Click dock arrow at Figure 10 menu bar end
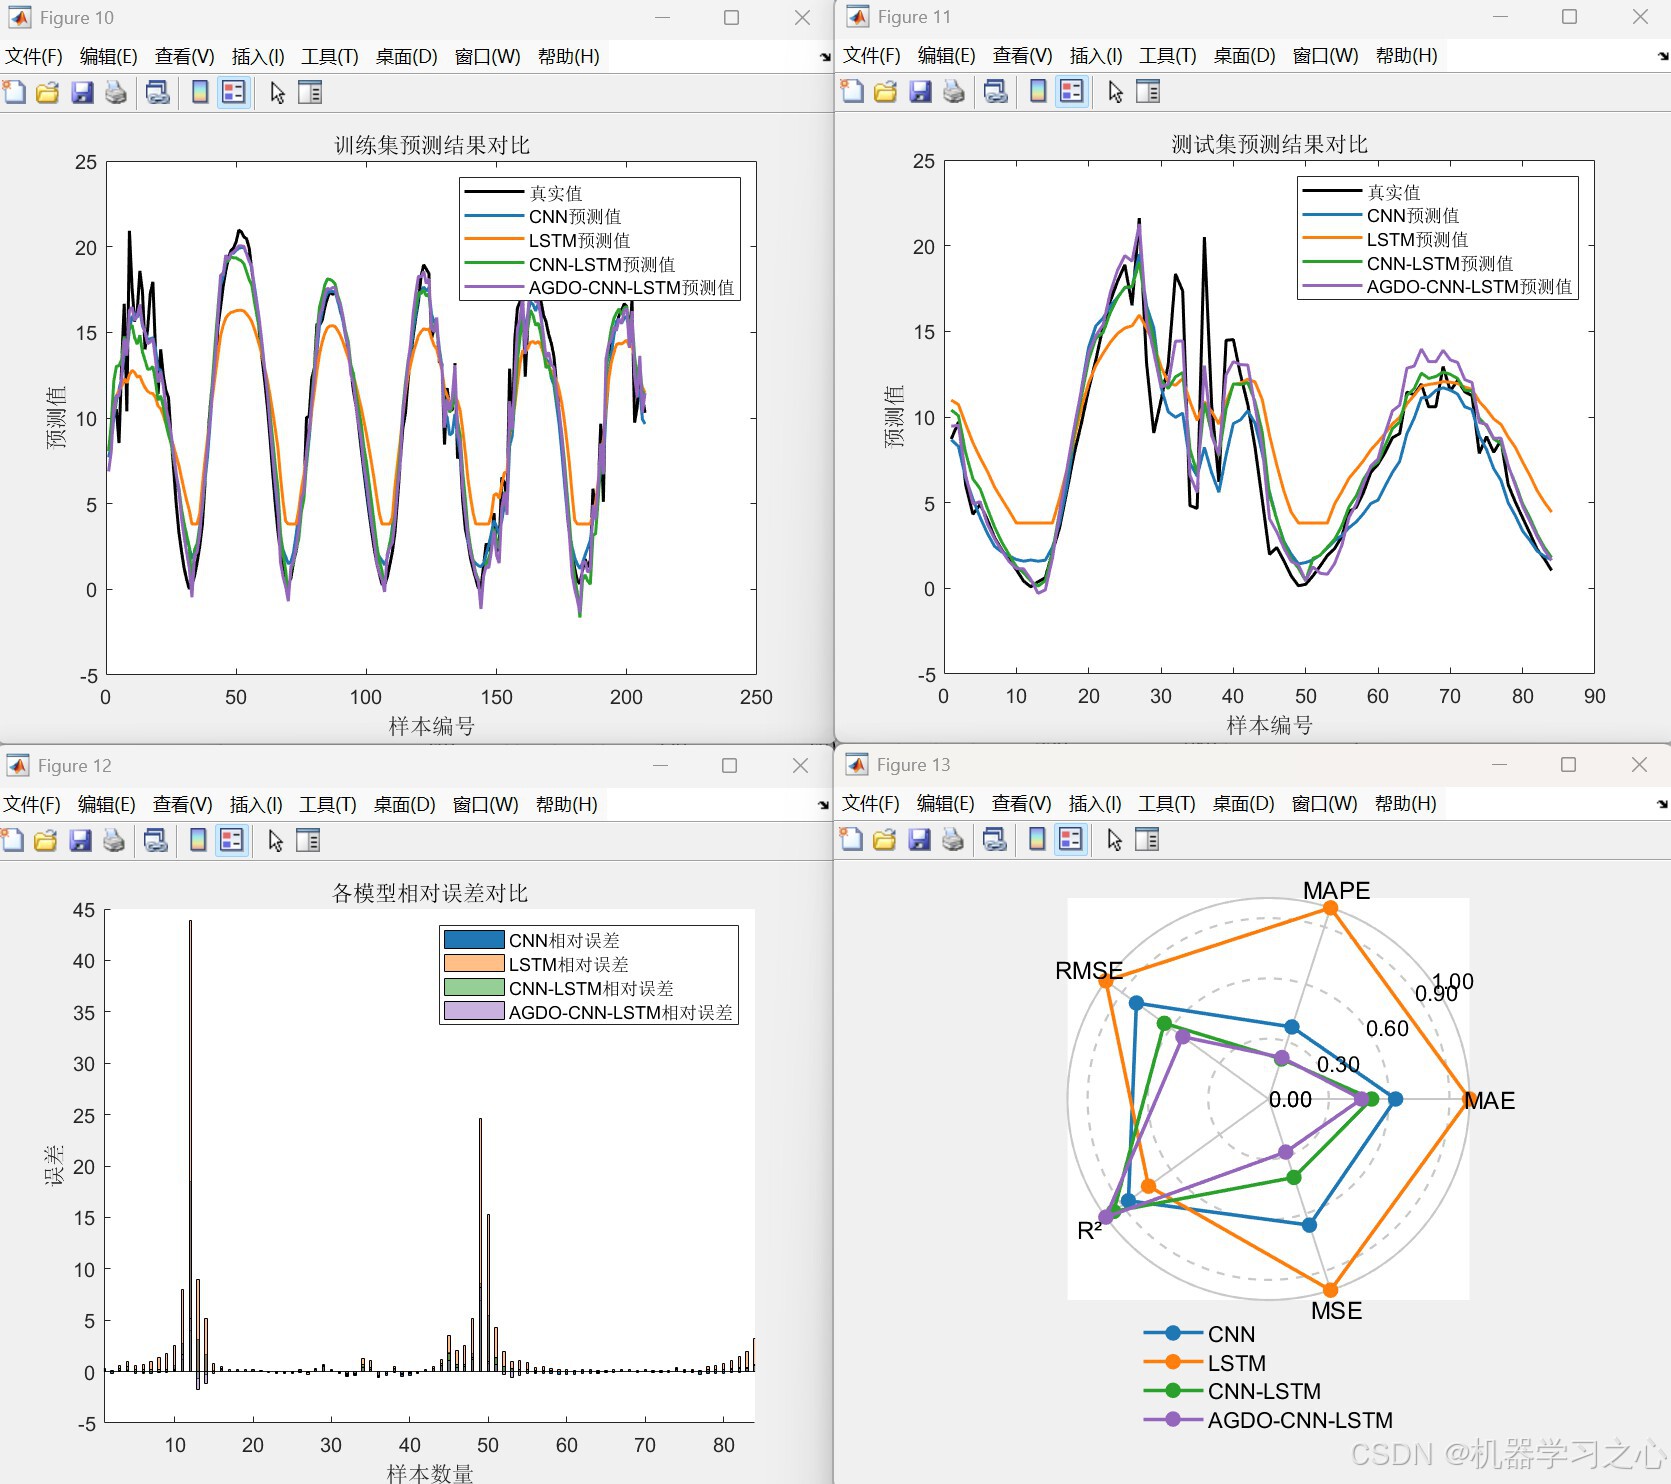This screenshot has height=1484, width=1671. click(x=825, y=57)
